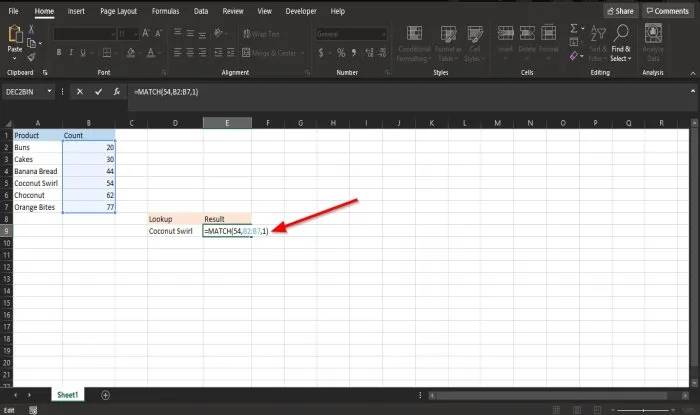The height and width of the screenshot is (415, 700).
Task: Cancel formula entry with X icon
Action: pyautogui.click(x=79, y=92)
